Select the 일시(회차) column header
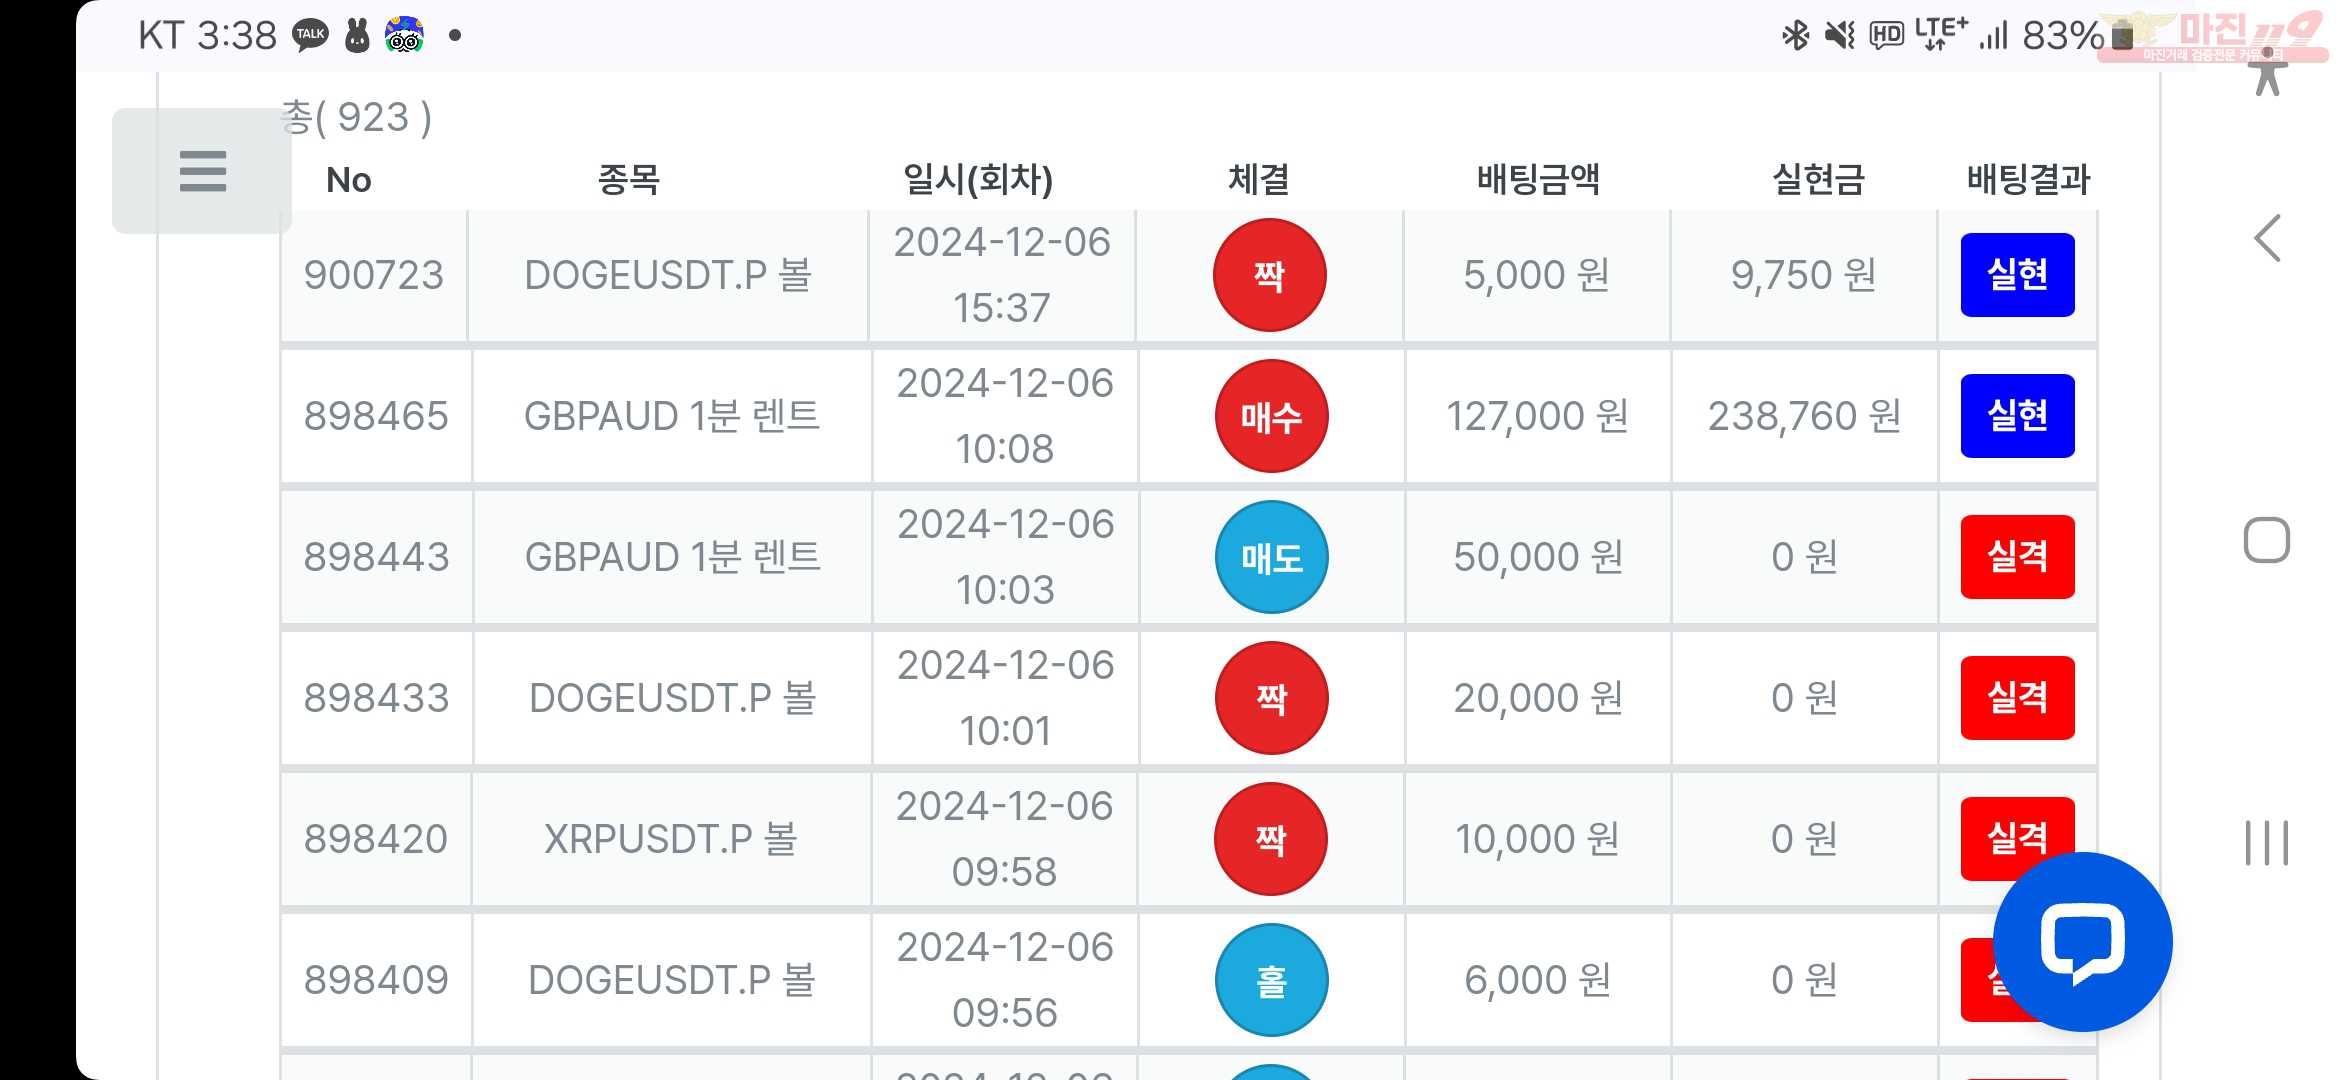Screen dimensions: 2340x1080 pos(978,180)
